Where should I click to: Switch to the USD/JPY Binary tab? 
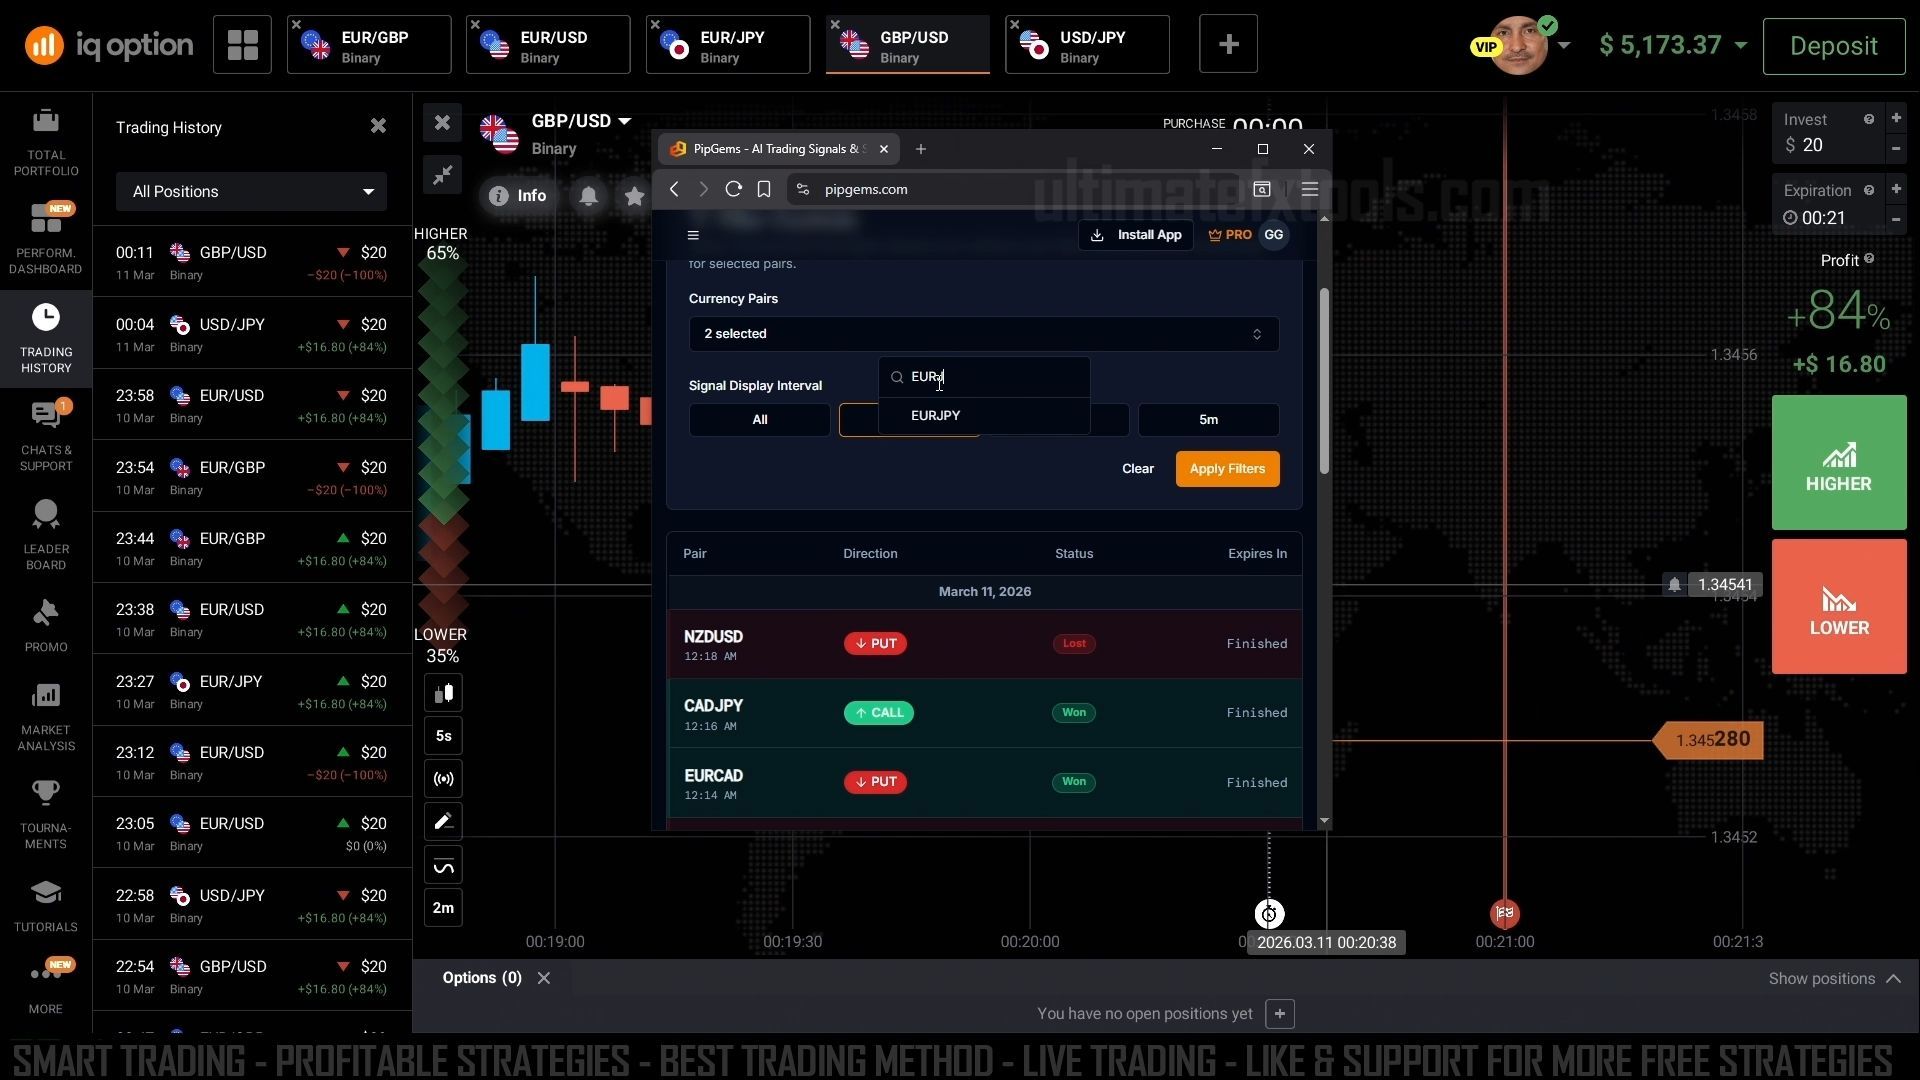(1088, 46)
